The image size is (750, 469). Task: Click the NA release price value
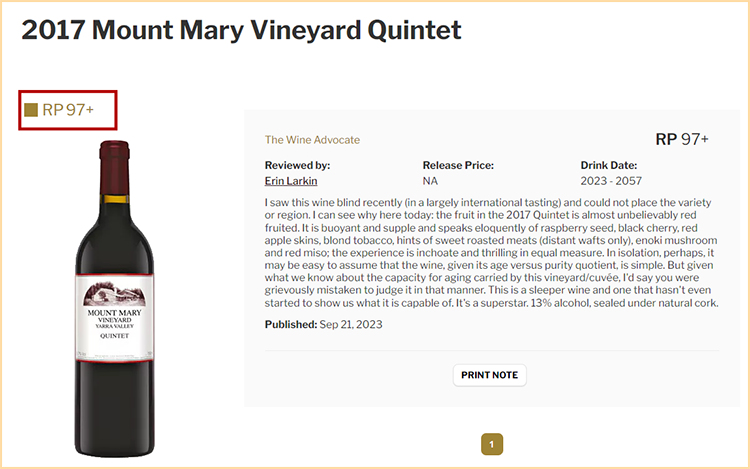click(430, 181)
